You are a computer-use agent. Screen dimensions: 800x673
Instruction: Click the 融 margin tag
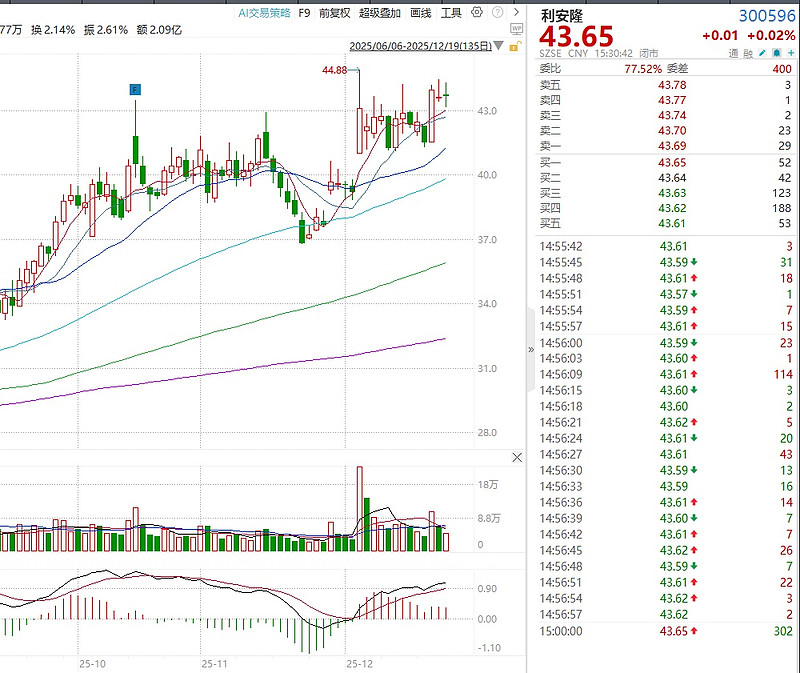tap(748, 54)
